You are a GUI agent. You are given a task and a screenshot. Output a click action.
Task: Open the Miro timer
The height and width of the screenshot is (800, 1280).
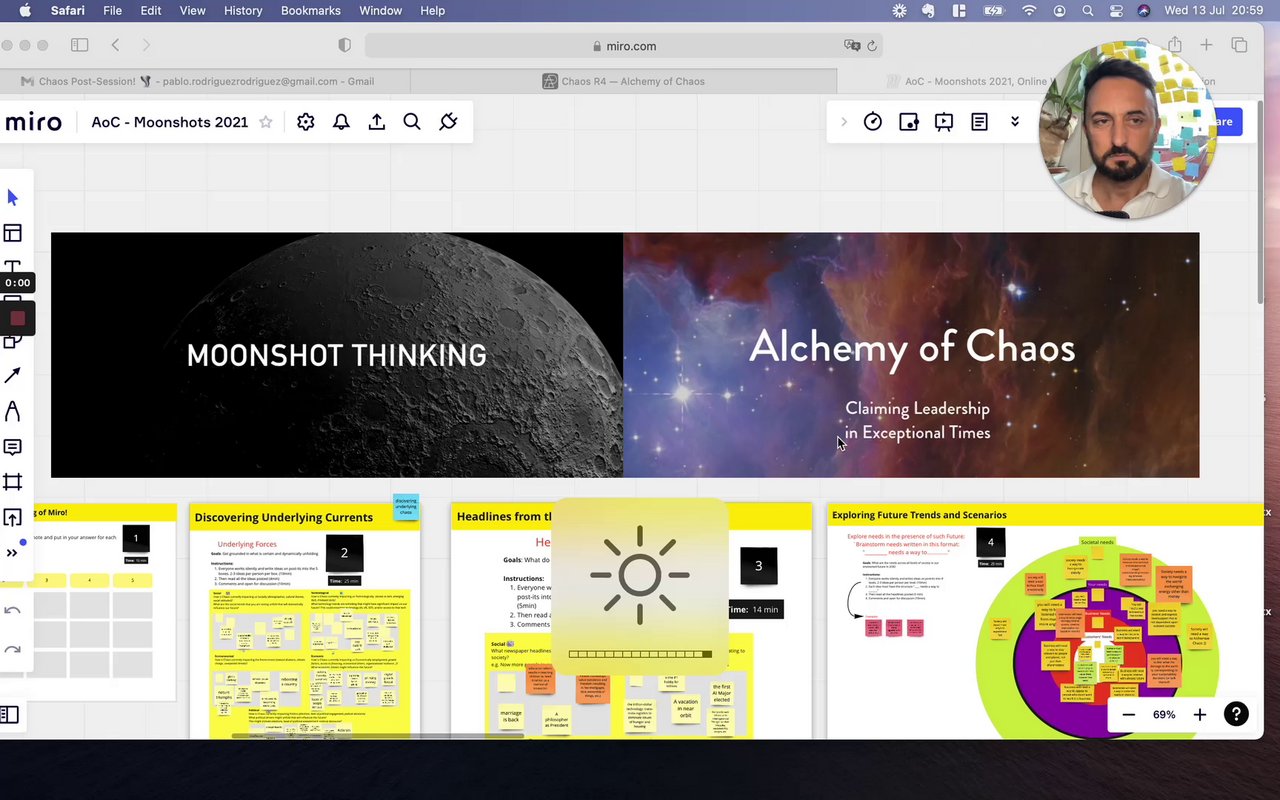click(x=873, y=122)
